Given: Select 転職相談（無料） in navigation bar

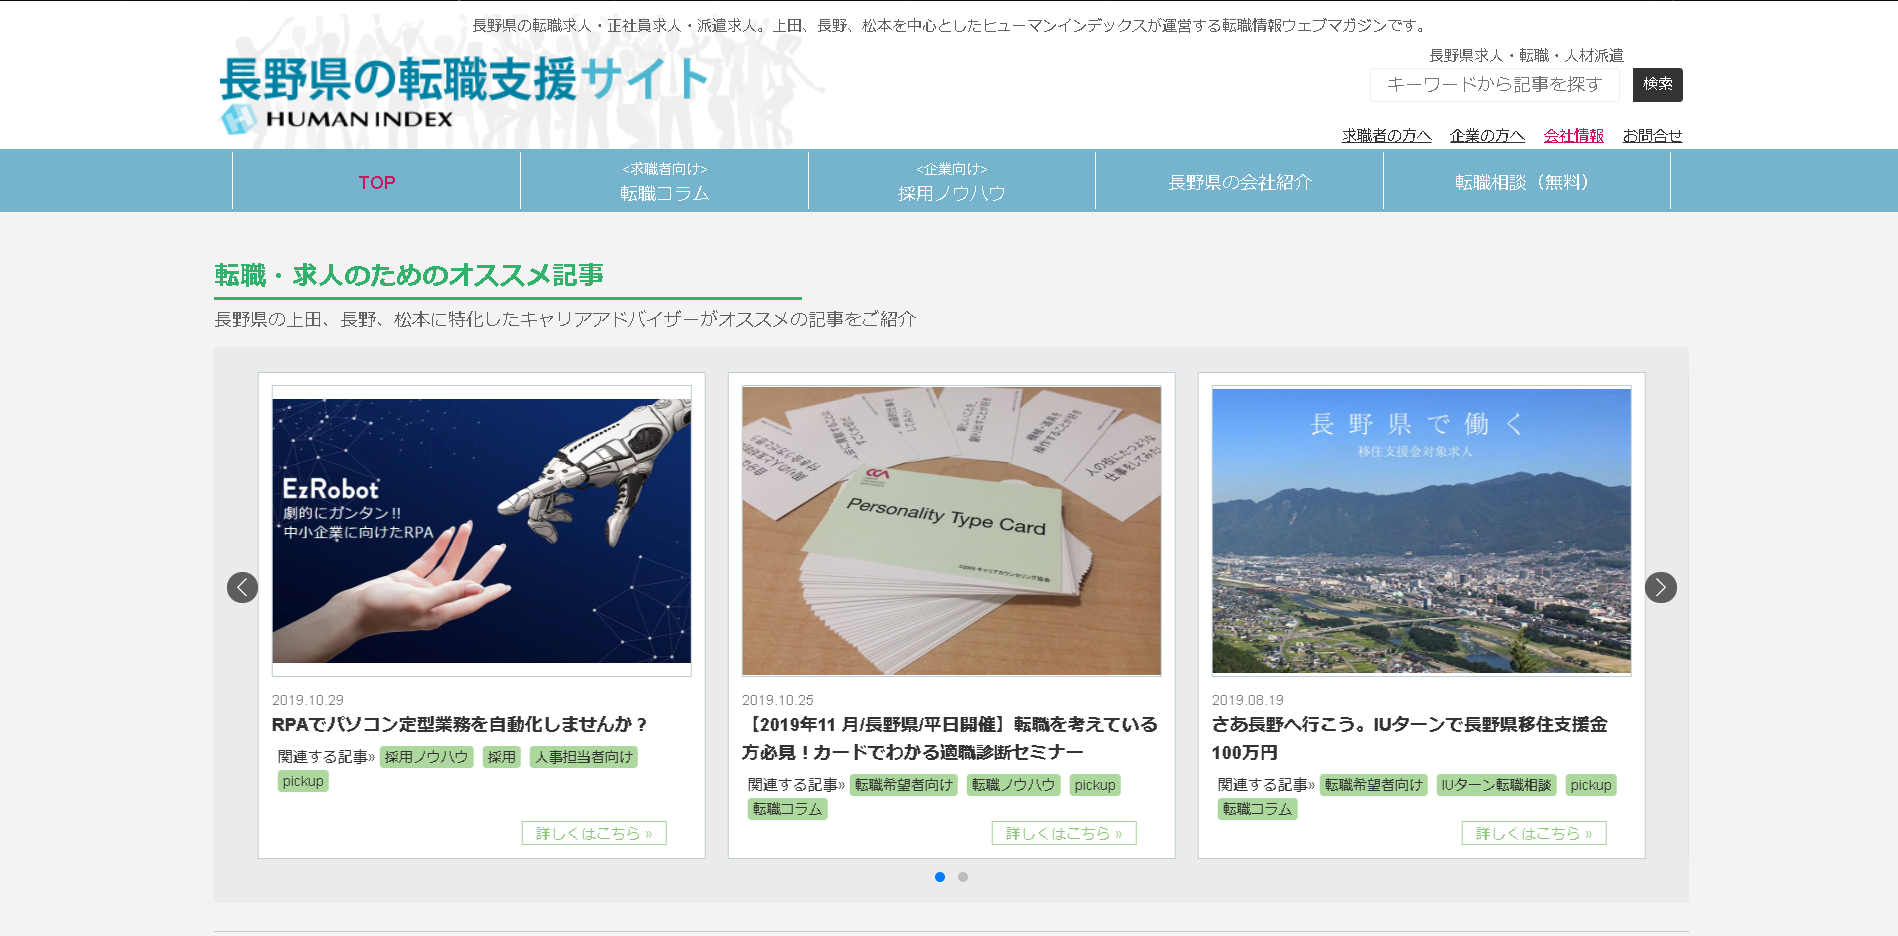Looking at the screenshot, I should pos(1526,182).
